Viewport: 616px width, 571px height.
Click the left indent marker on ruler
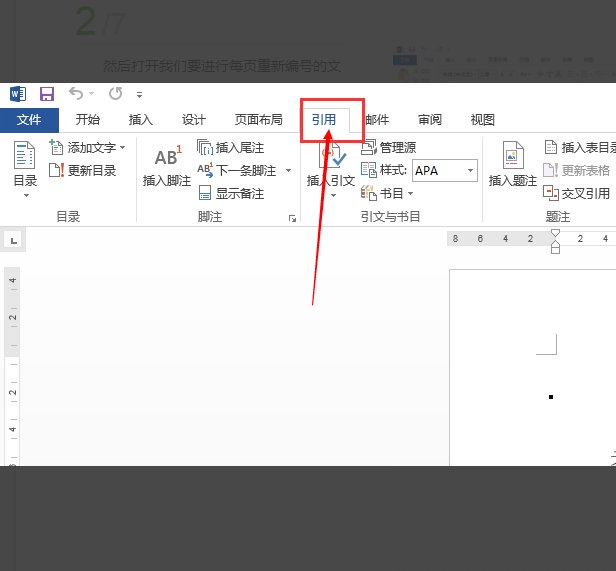[555, 249]
